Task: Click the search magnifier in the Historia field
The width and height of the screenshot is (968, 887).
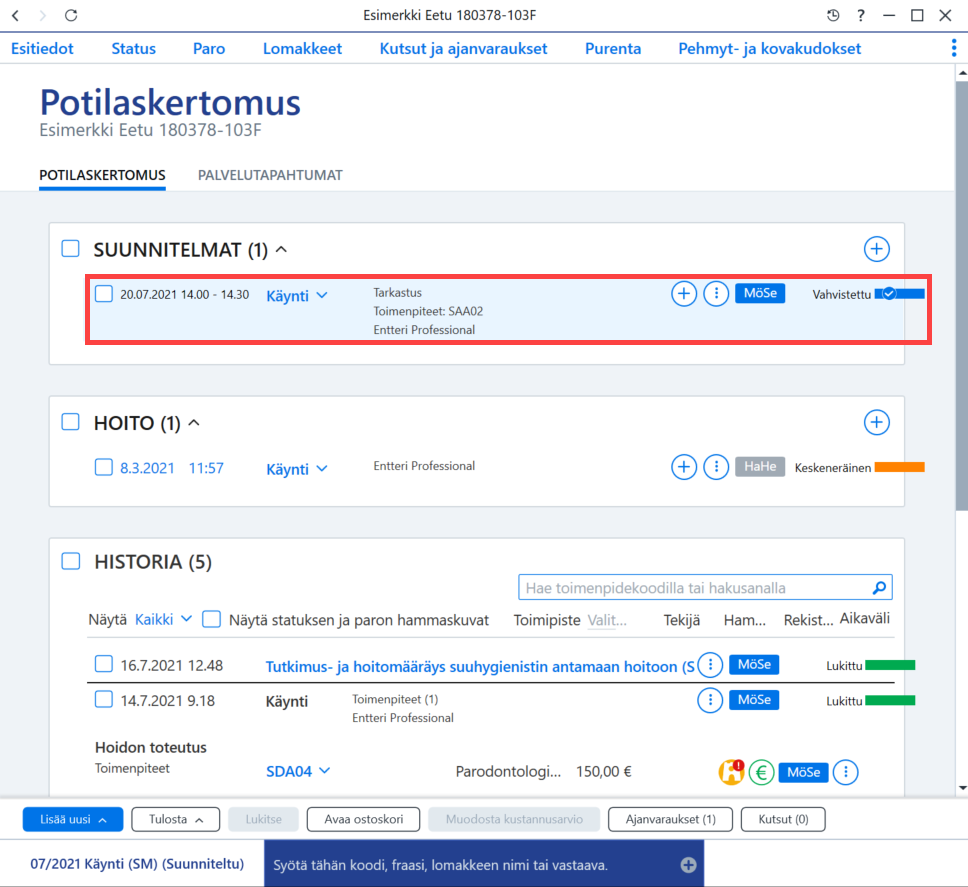Action: tap(879, 588)
